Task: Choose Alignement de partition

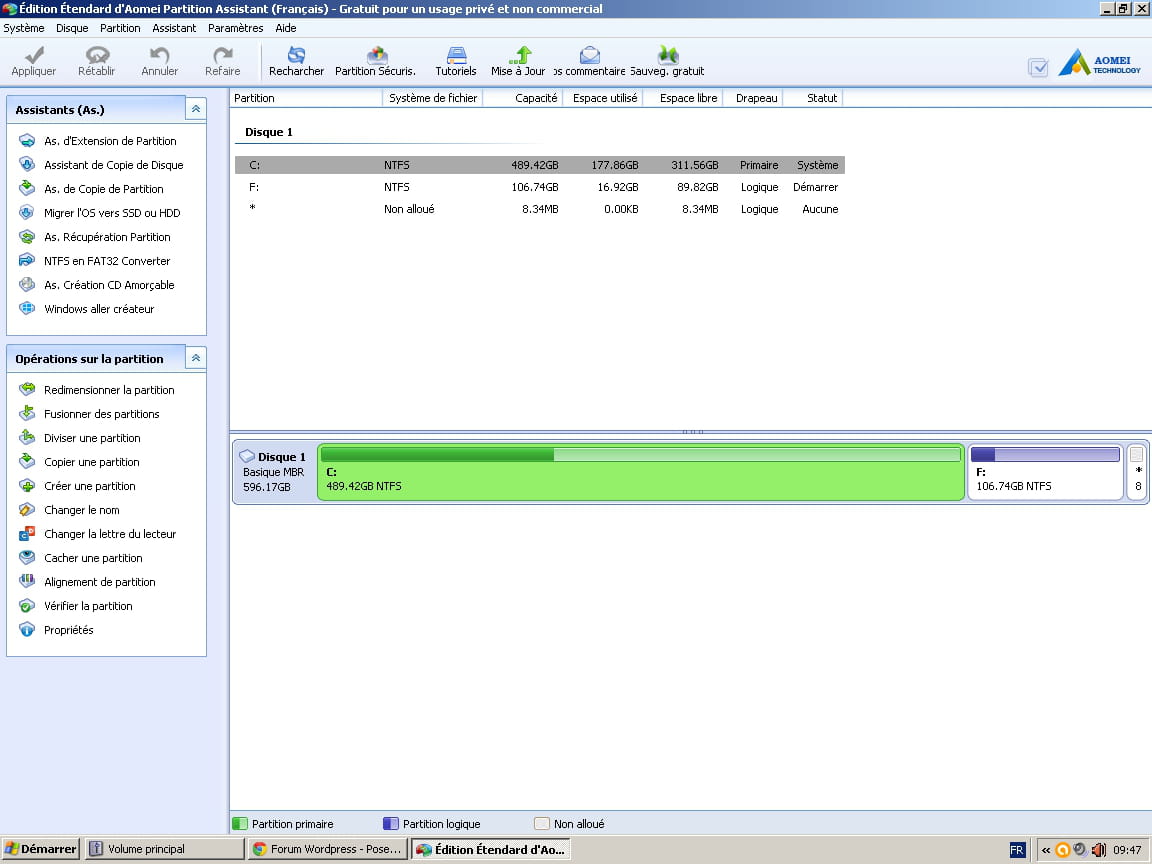Action: [x=100, y=582]
